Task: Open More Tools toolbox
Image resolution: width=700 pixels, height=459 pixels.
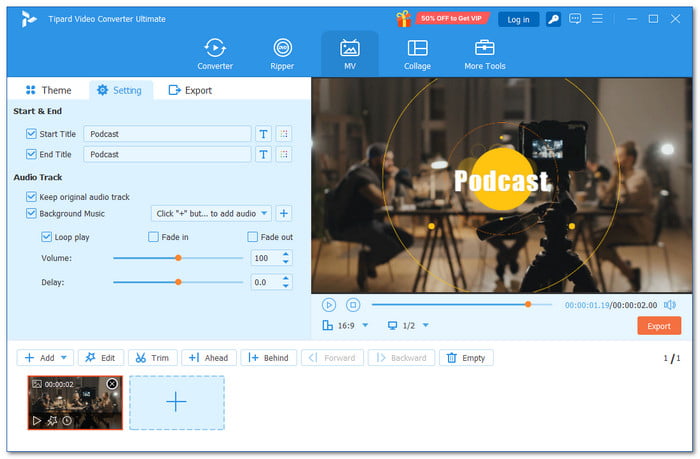Action: 485,54
